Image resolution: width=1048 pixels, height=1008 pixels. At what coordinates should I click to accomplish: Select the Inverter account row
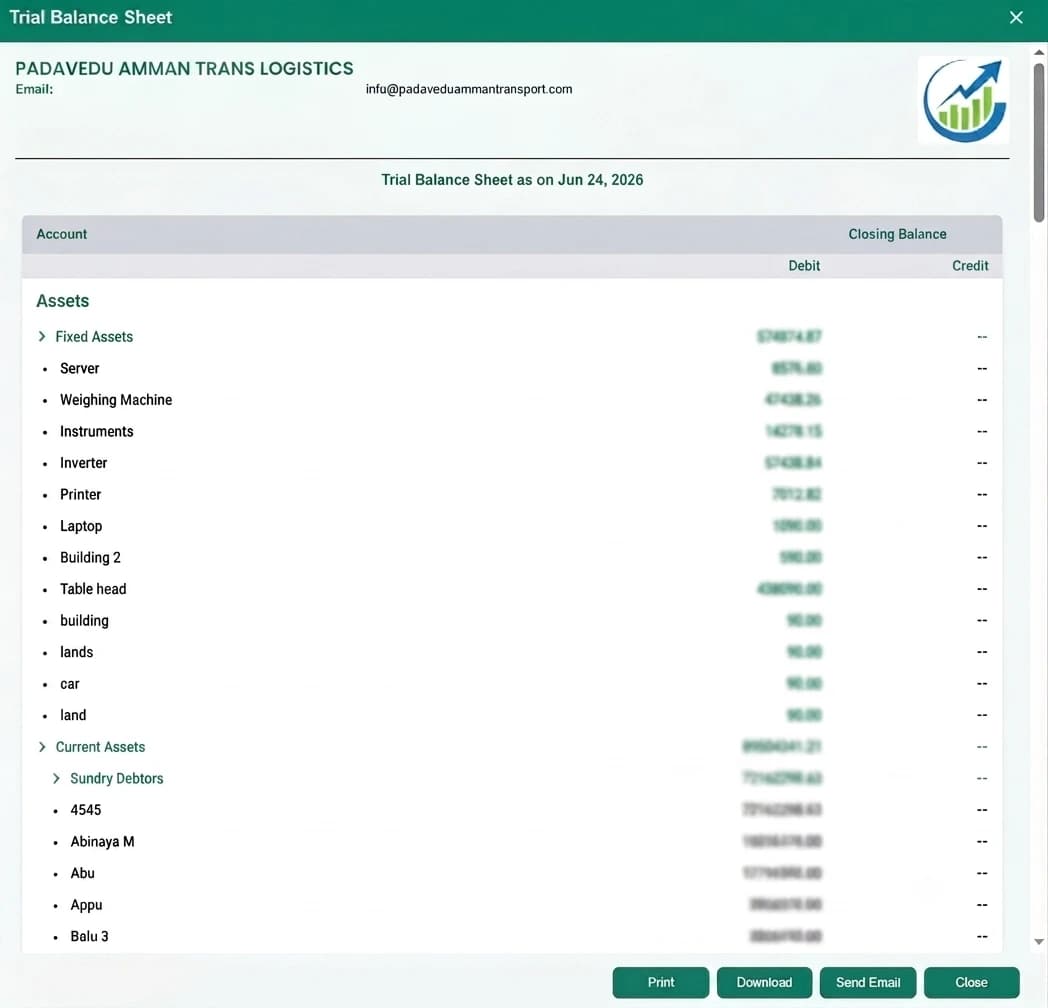(512, 463)
